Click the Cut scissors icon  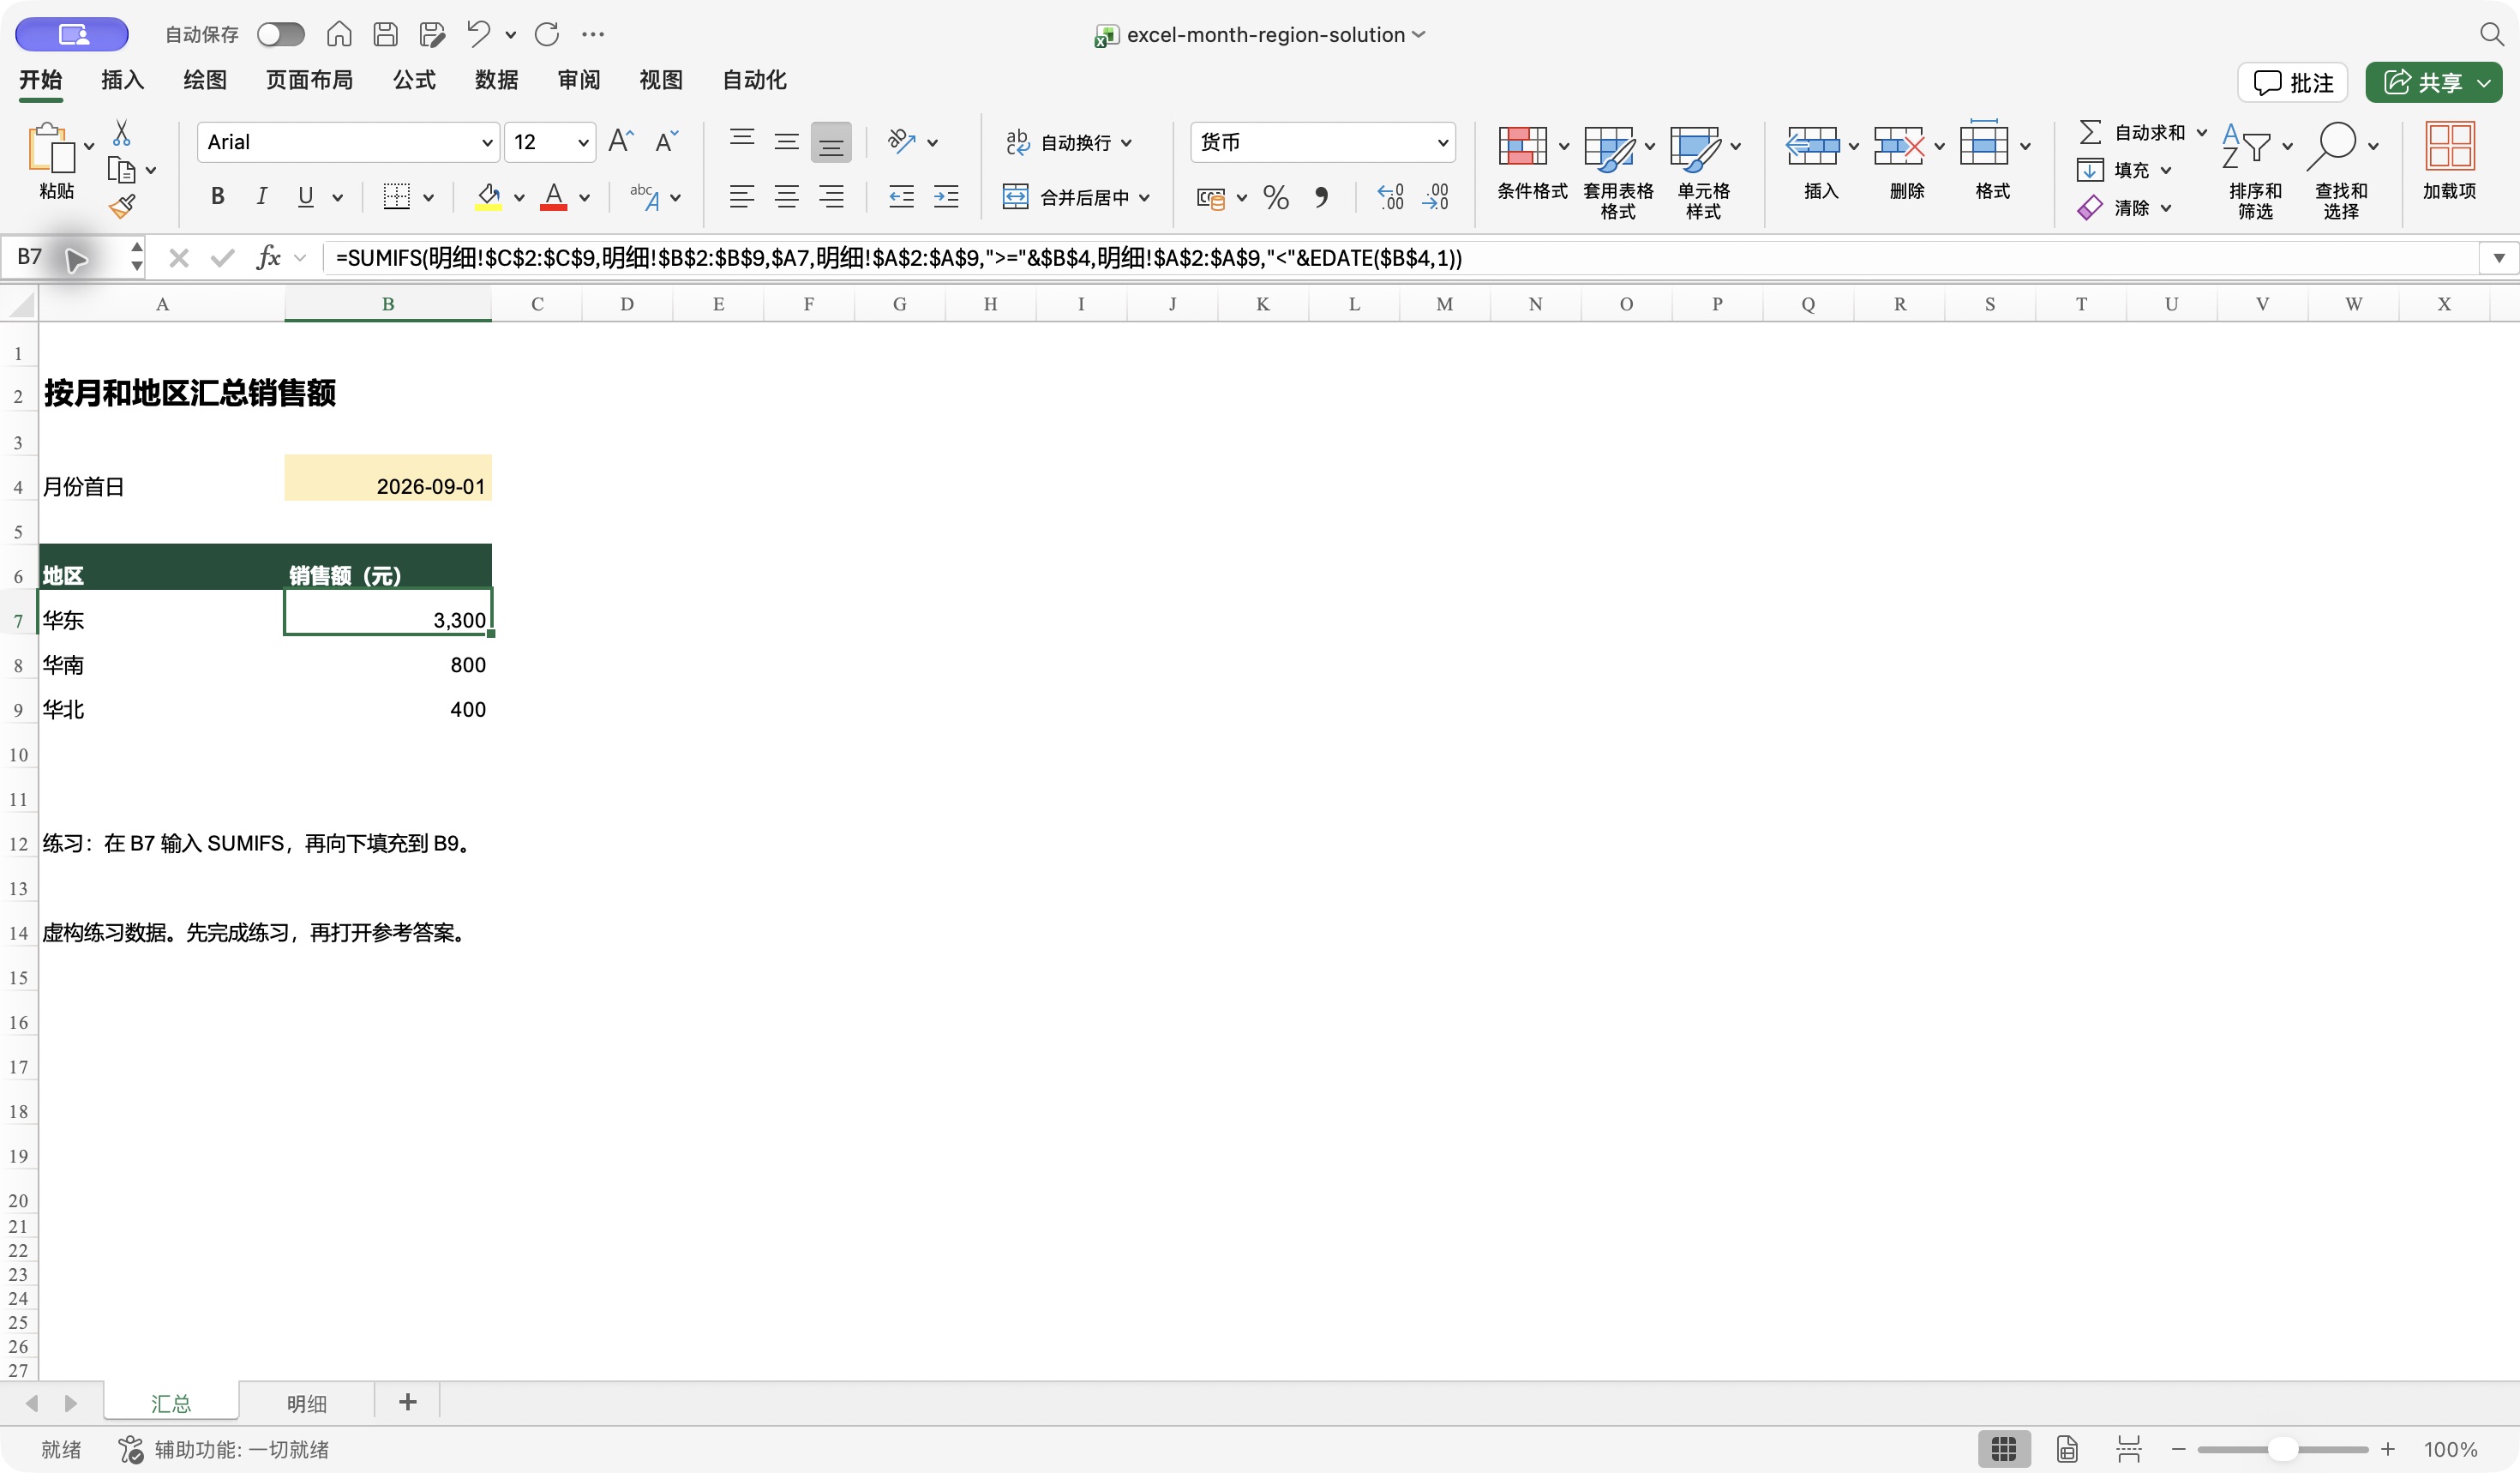121,133
